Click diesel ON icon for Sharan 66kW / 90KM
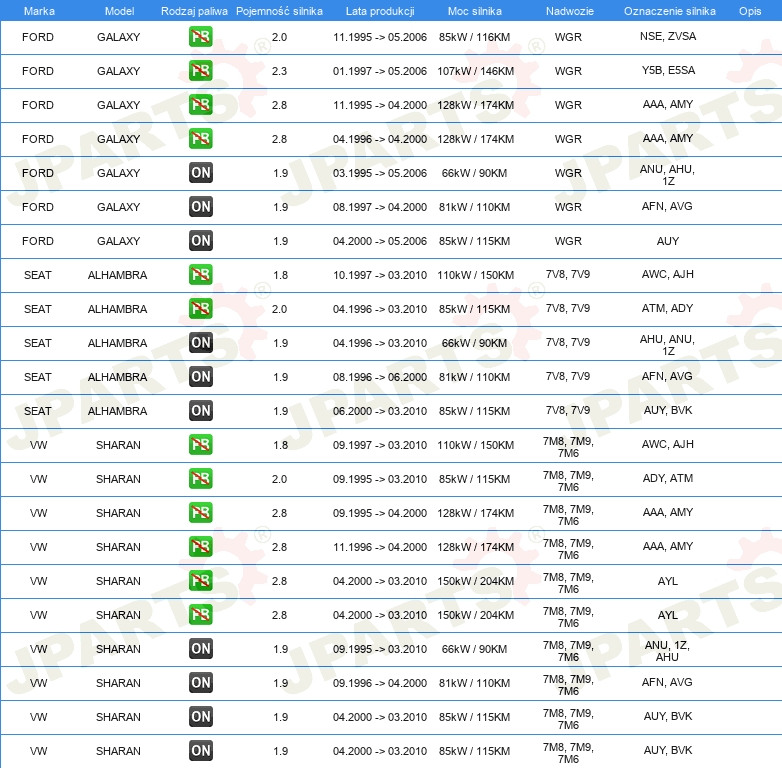This screenshot has height=768, width=782. click(x=200, y=648)
